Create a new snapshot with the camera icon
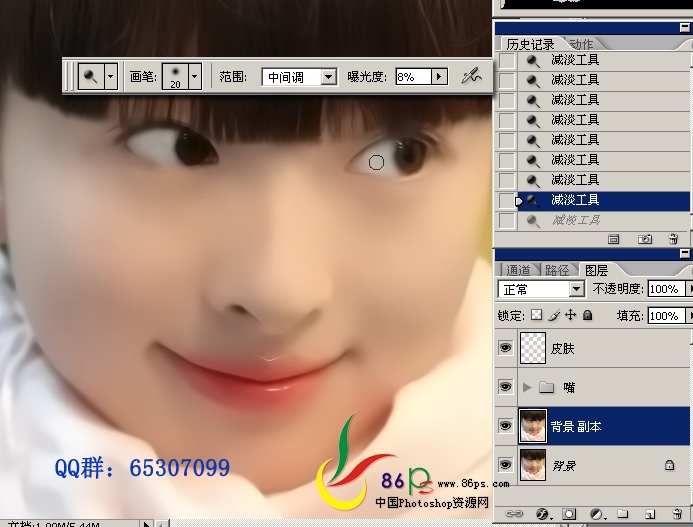 [645, 239]
